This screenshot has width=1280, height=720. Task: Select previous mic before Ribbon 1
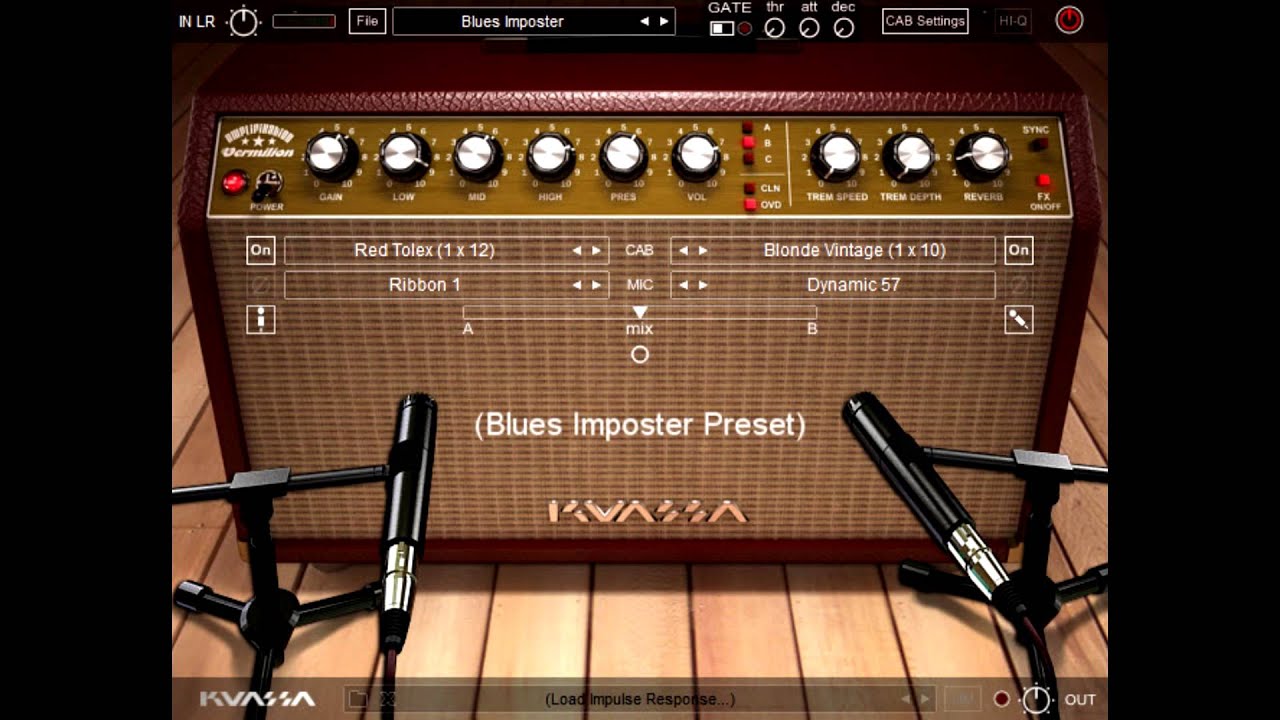[x=576, y=285]
